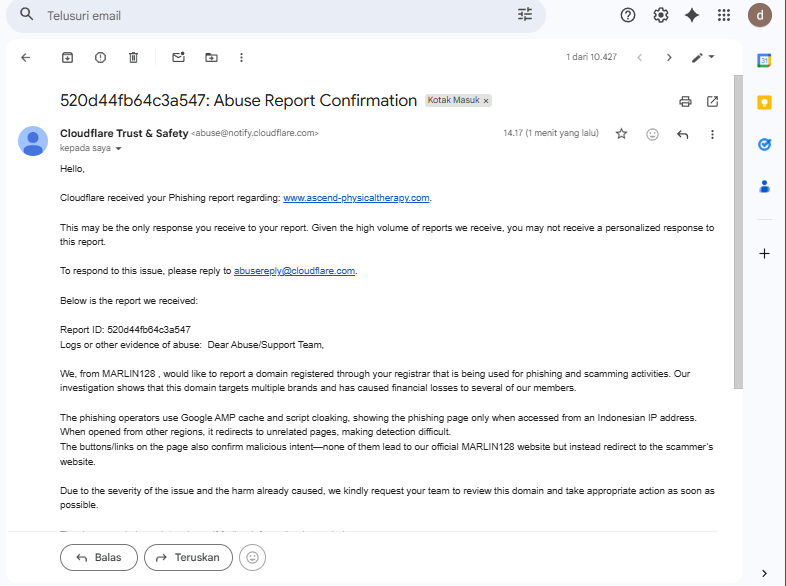The width and height of the screenshot is (786, 586).
Task: Open Contacts side panel
Action: tap(764, 187)
